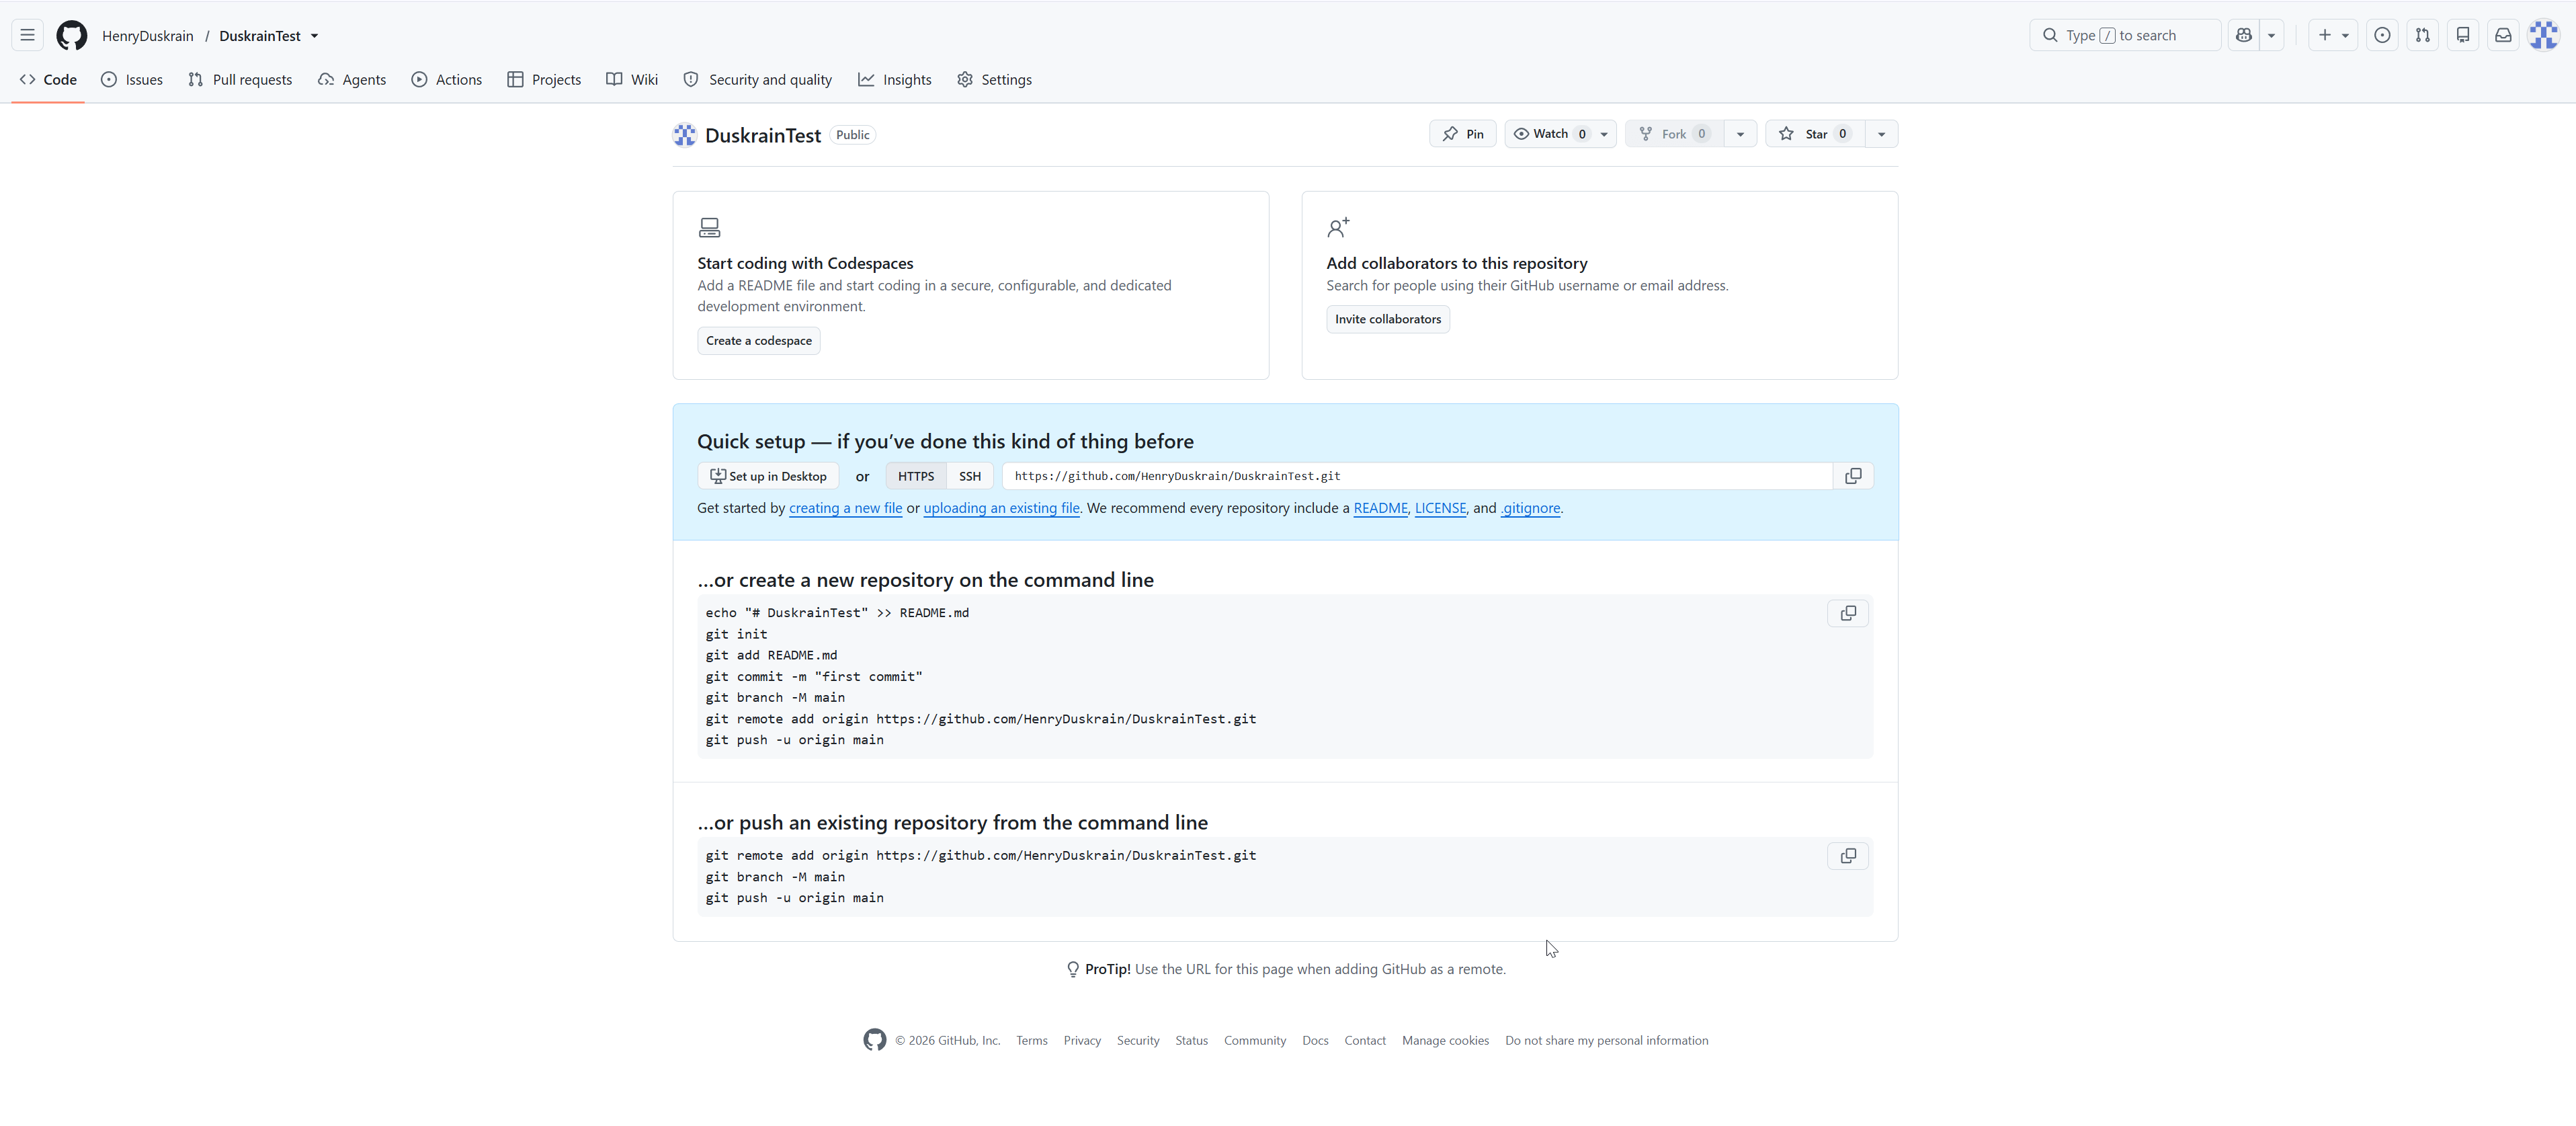2576x1126 pixels.
Task: Click the search bar
Action: [x=2125, y=35]
